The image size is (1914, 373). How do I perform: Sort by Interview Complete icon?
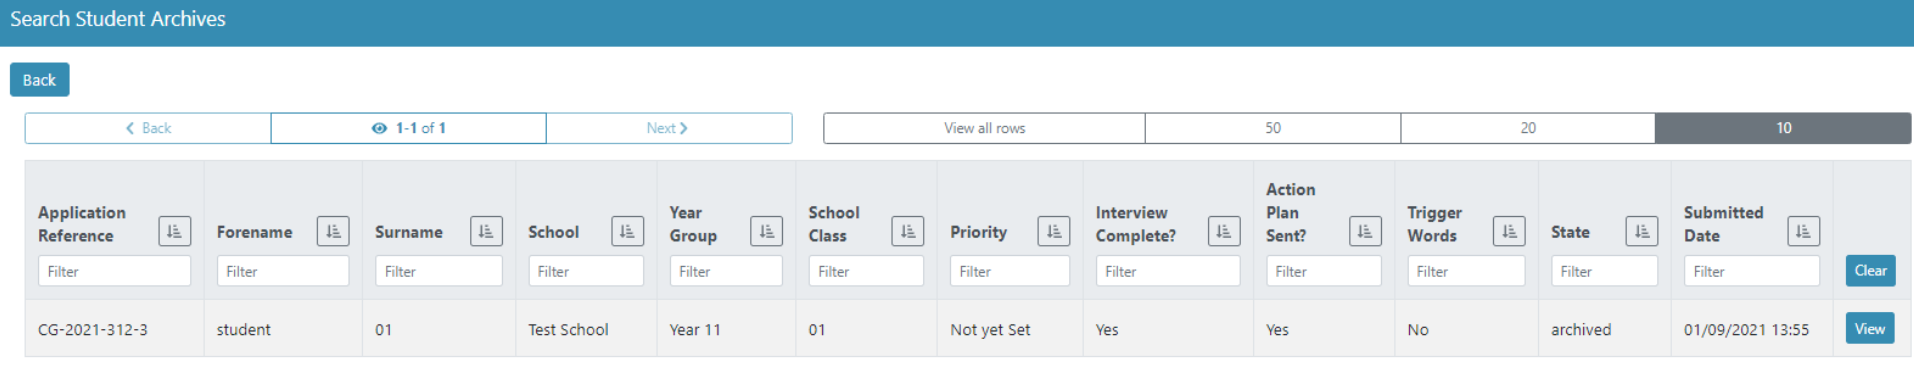click(x=1224, y=231)
